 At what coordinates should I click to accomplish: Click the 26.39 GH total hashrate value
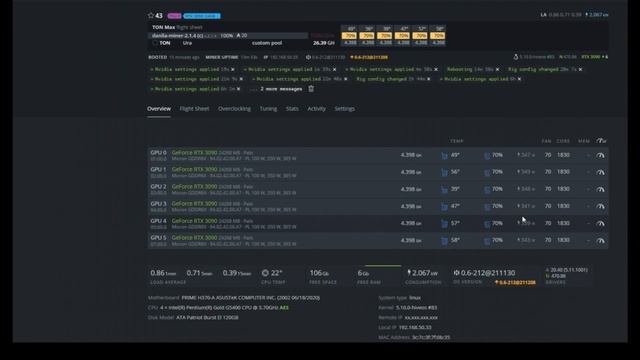[x=324, y=43]
